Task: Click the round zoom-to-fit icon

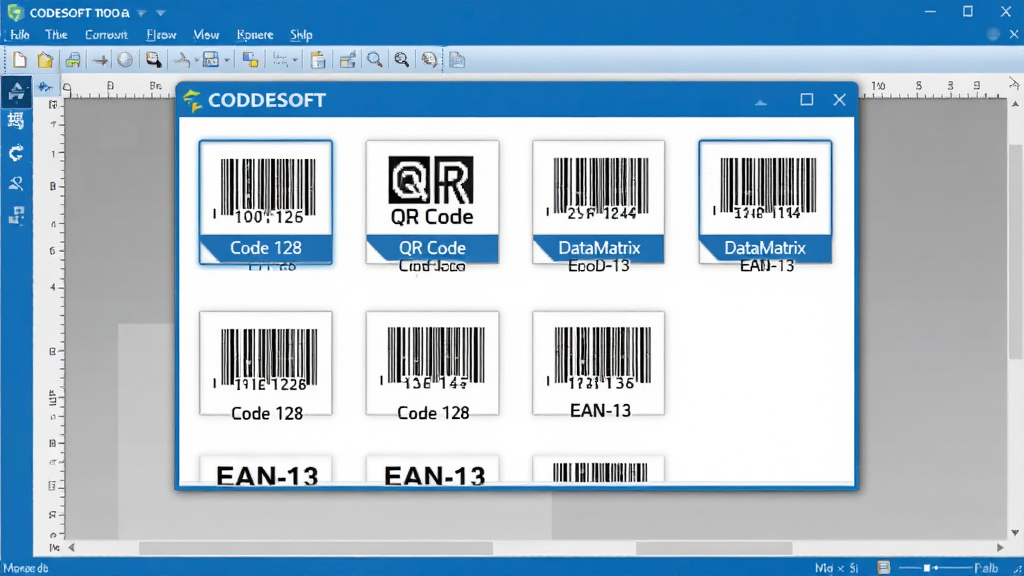Action: tap(429, 60)
